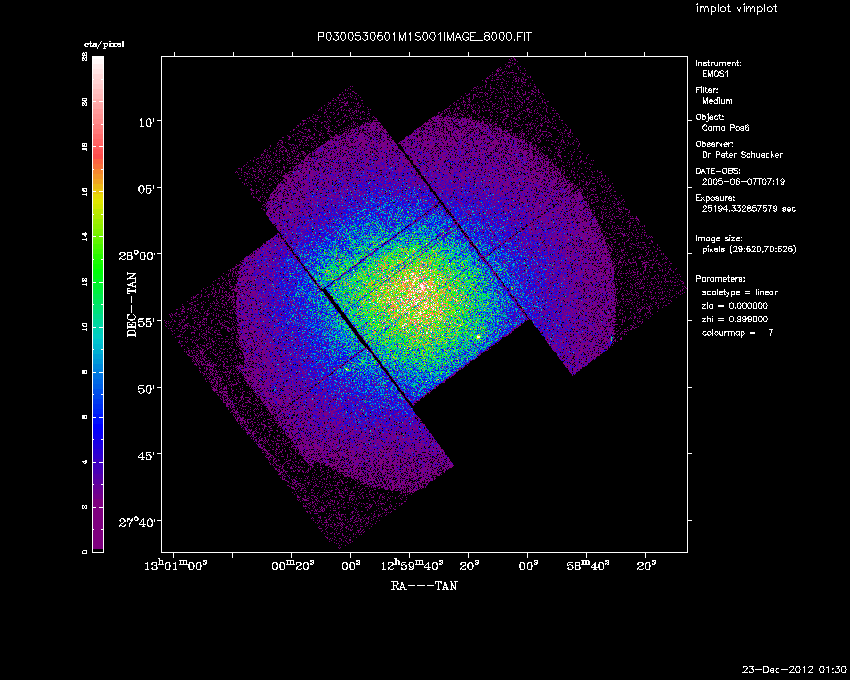Select the 'zhi = 0.999000' parameter
850x680 pixels.
click(735, 319)
